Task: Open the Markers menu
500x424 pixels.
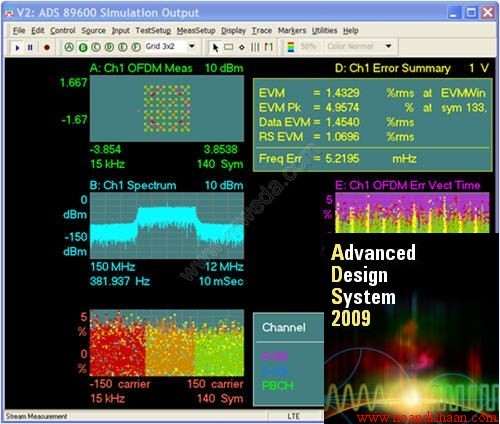Action: pyautogui.click(x=292, y=31)
